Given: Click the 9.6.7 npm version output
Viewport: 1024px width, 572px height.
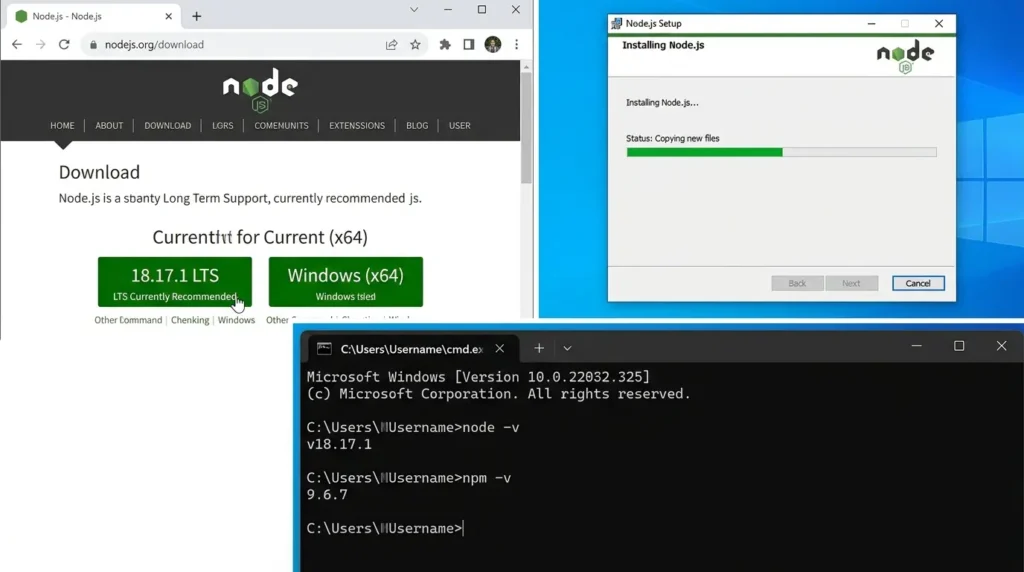Looking at the screenshot, I should [327, 494].
